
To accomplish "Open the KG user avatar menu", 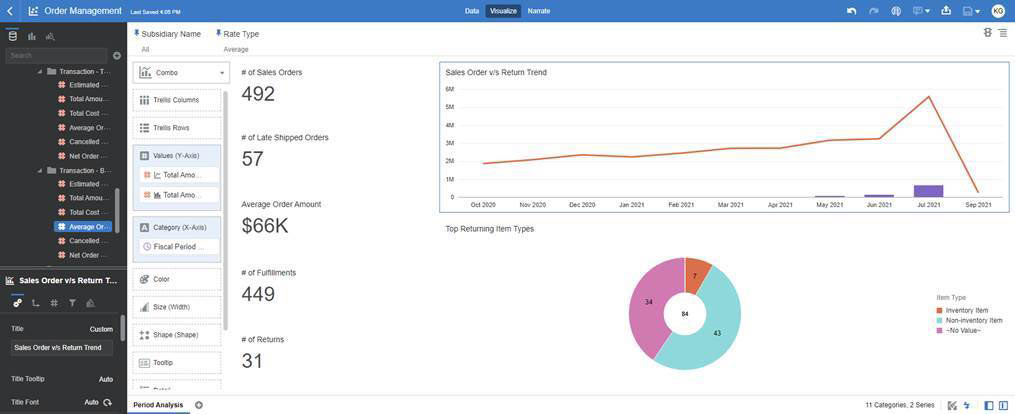I will [x=997, y=11].
